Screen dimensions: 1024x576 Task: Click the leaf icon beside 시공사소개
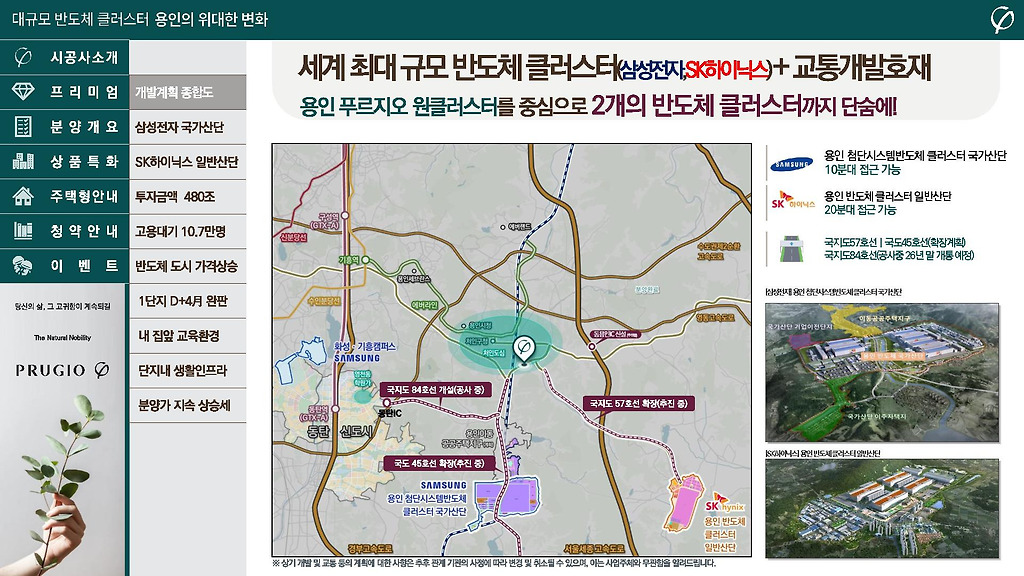coord(23,57)
